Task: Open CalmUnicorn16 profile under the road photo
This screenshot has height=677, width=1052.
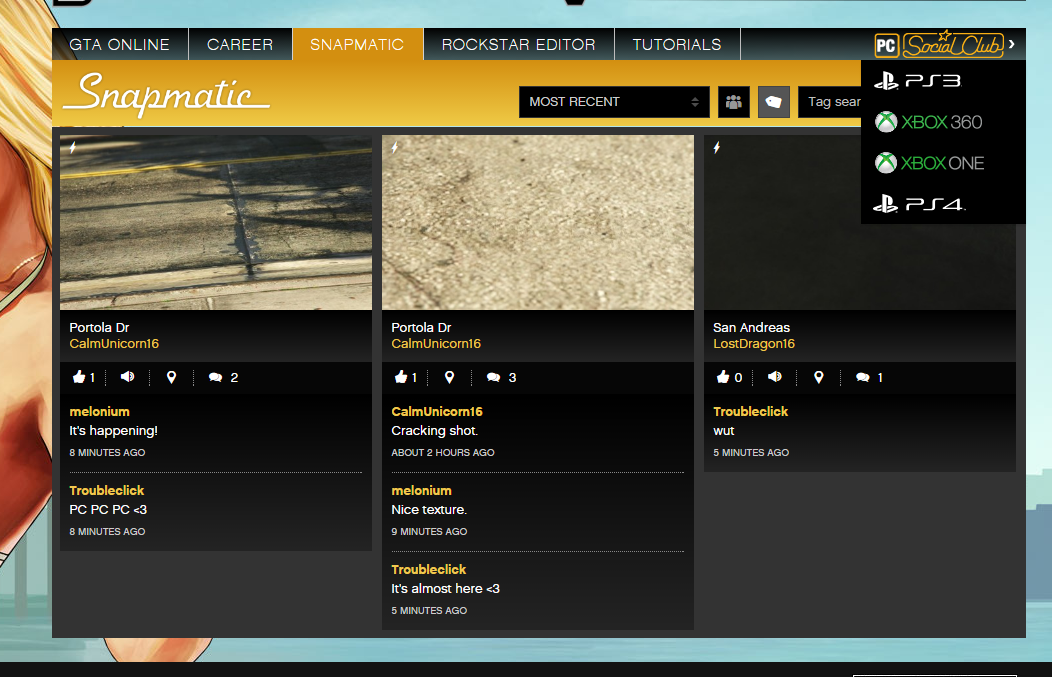Action: 114,344
